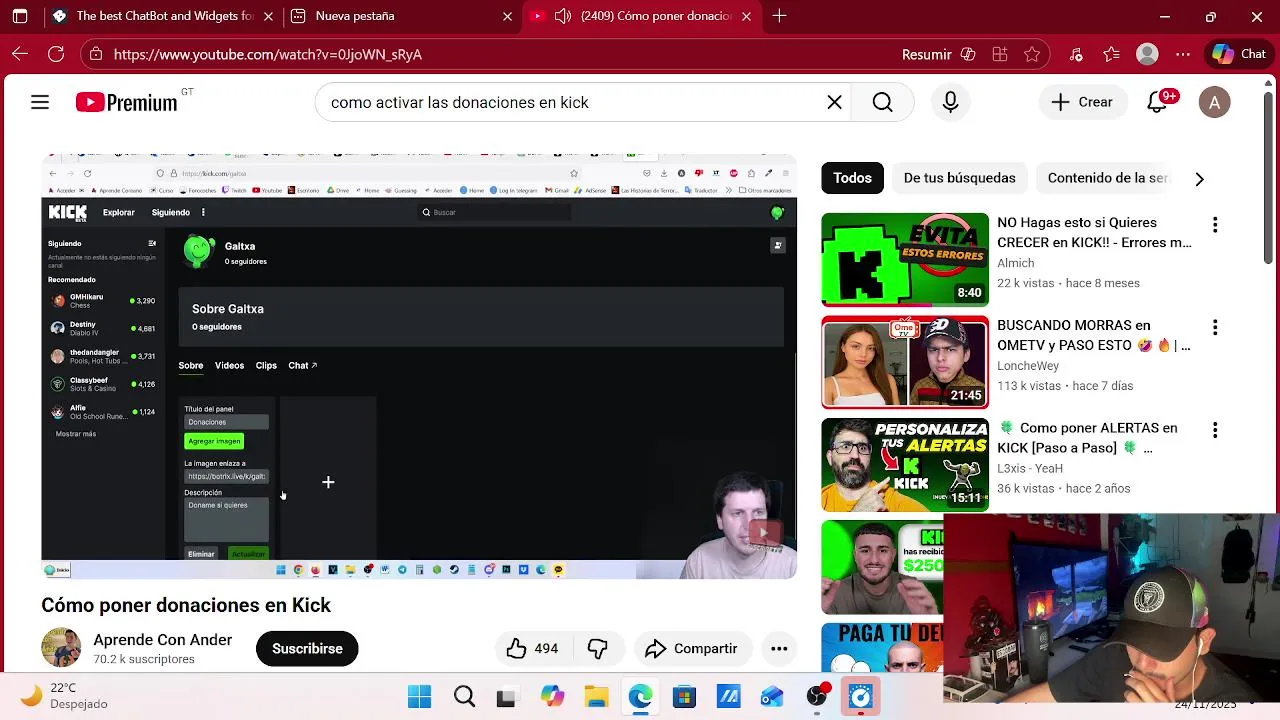
Task: Open NO Hagas esto si Quieres CRECER title
Action: click(1094, 232)
